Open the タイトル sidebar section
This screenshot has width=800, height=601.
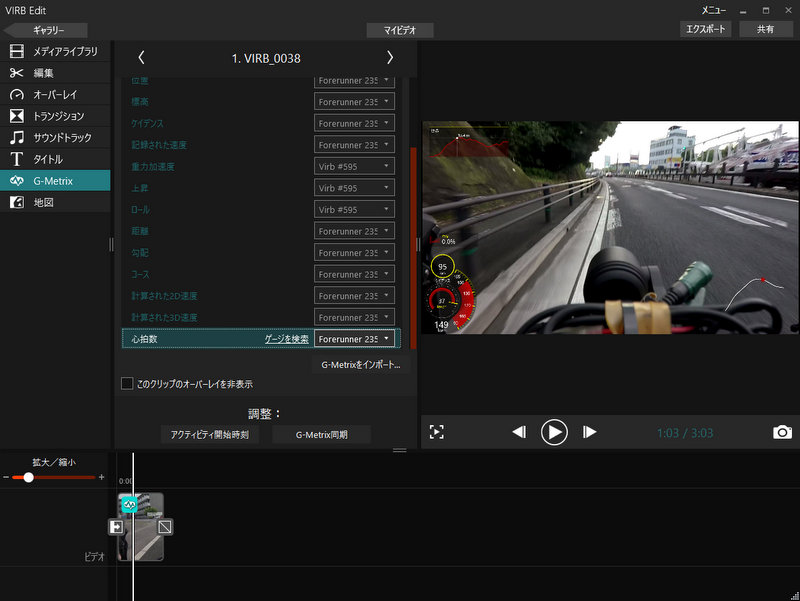pyautogui.click(x=55, y=159)
